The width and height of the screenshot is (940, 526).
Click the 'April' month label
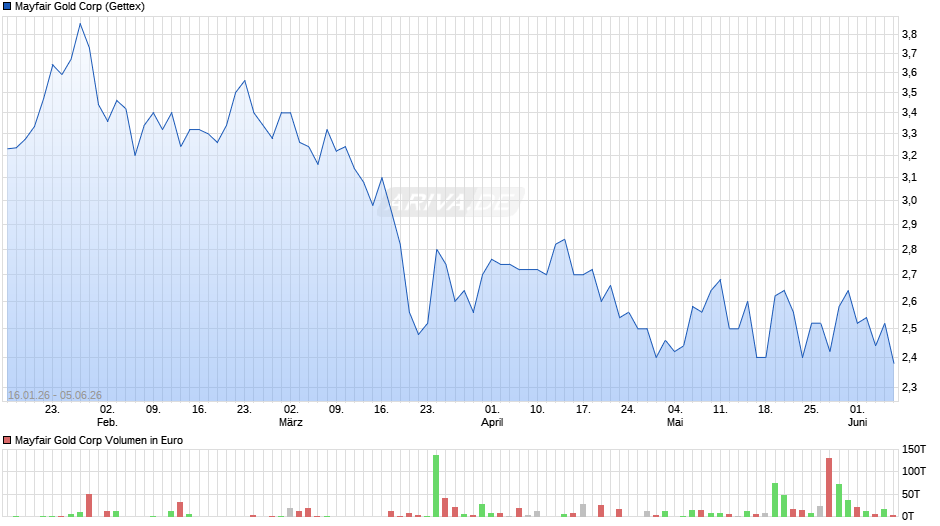(492, 422)
